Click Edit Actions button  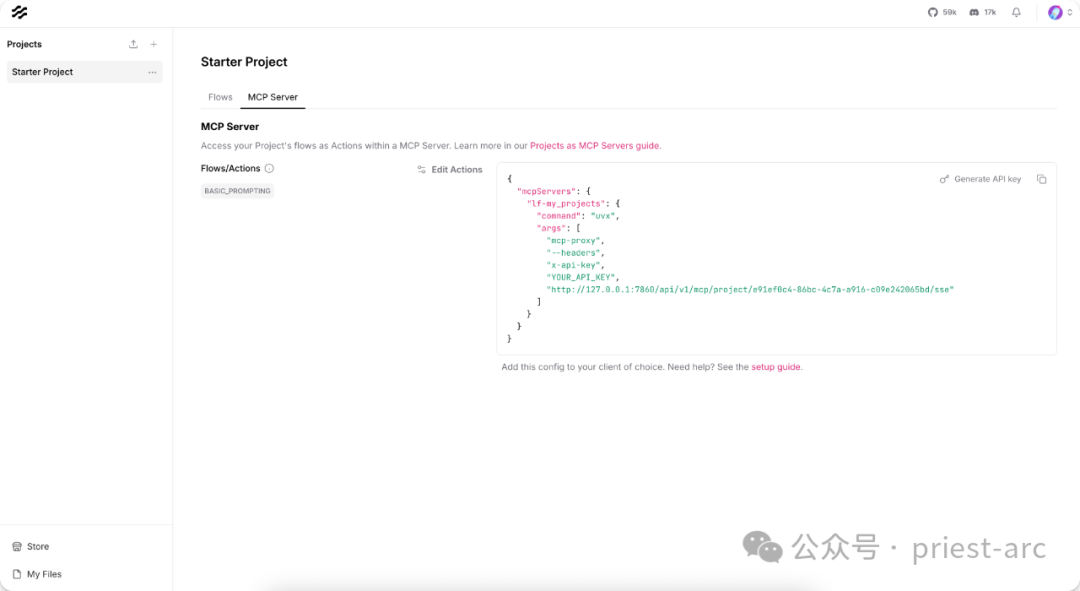(x=450, y=170)
